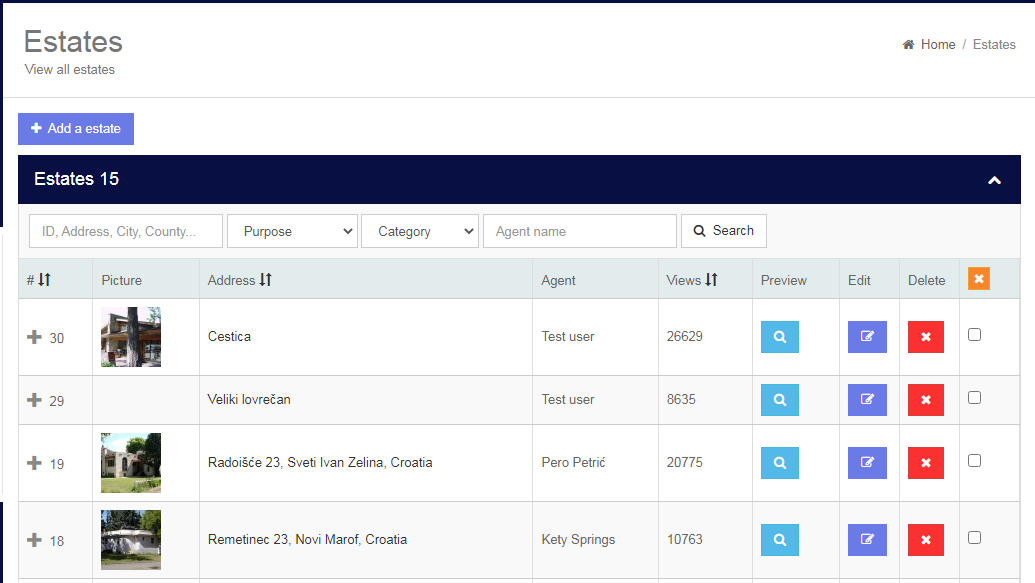Click the Home icon in breadcrumb
This screenshot has width=1035, height=583.
click(908, 44)
